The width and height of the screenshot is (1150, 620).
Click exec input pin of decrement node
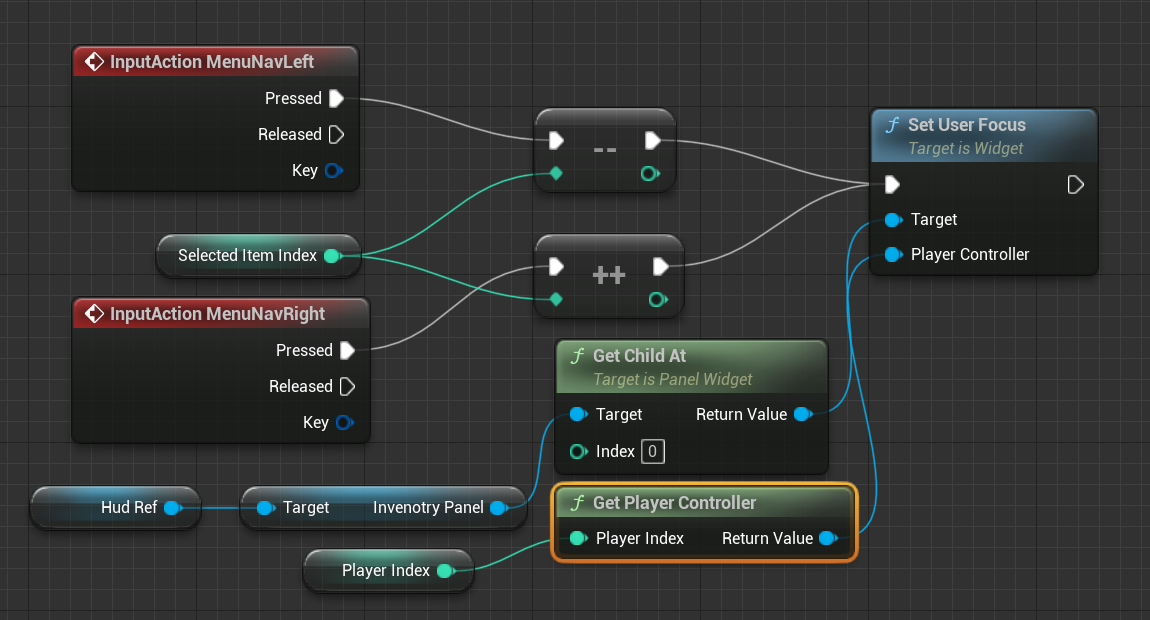point(556,140)
